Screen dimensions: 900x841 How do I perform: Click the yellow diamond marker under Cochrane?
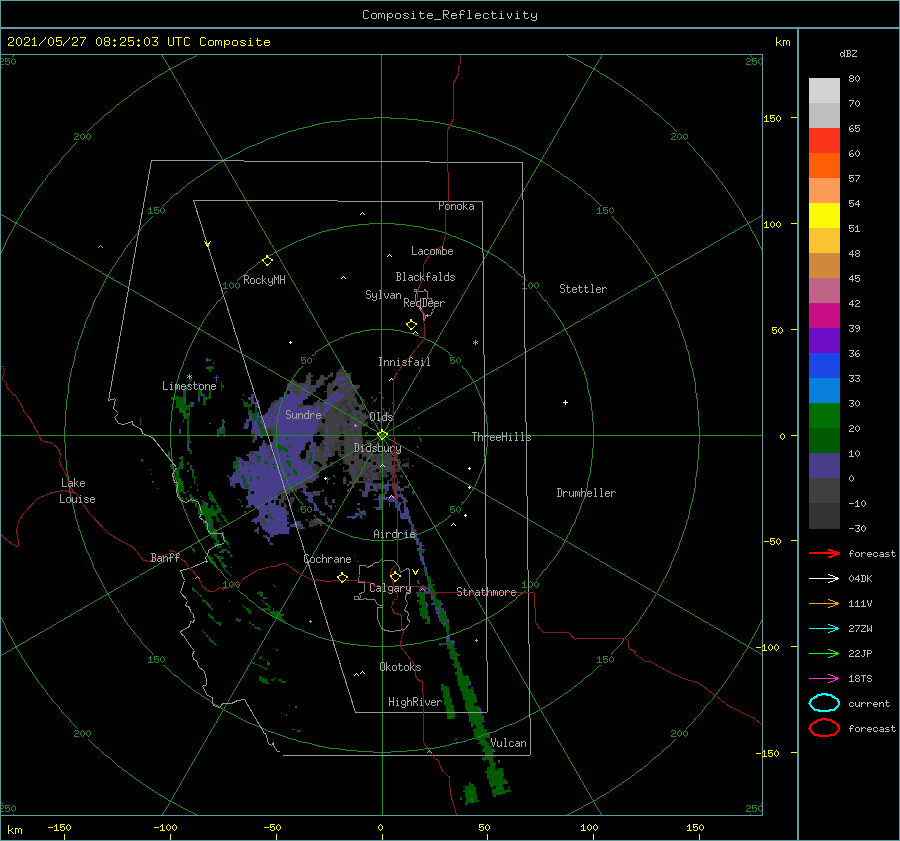click(342, 578)
